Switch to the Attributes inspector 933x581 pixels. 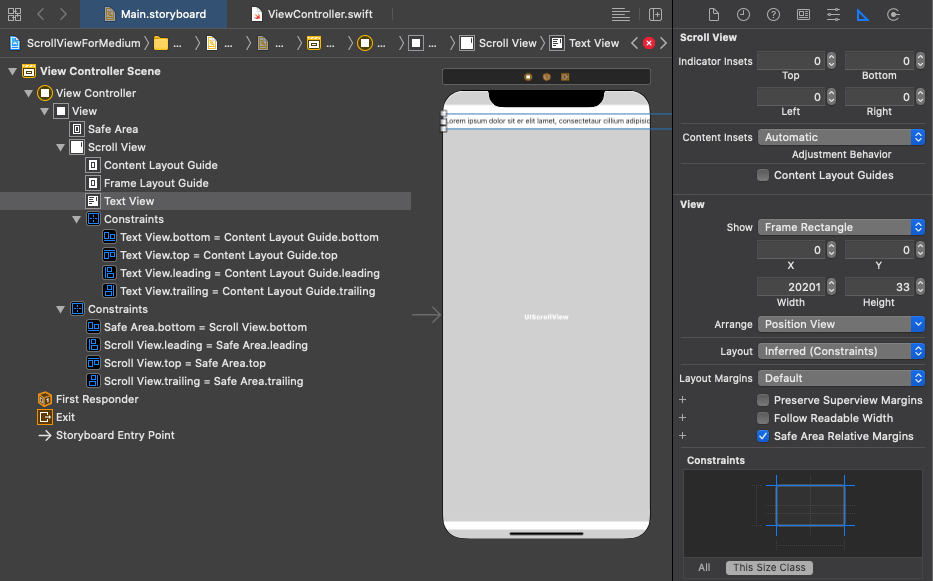833,15
